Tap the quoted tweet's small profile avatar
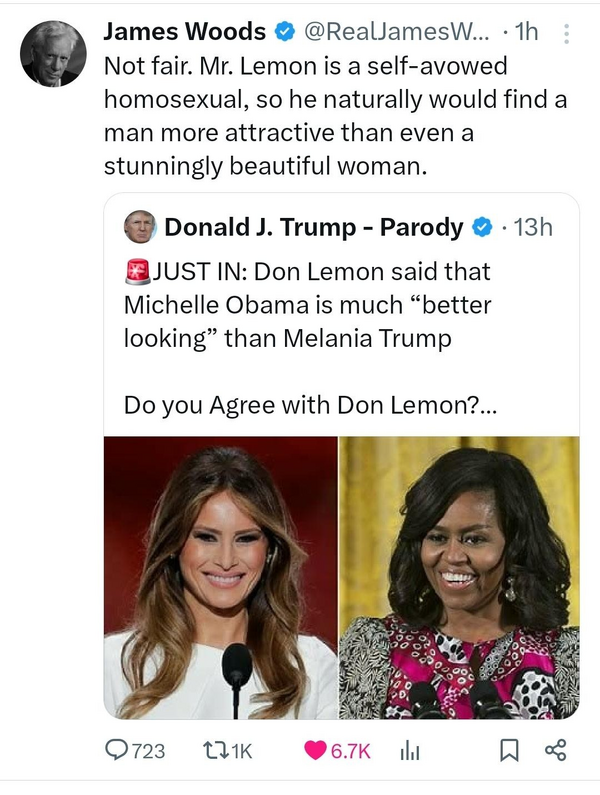Viewport: 600px width, 795px height. tap(140, 227)
